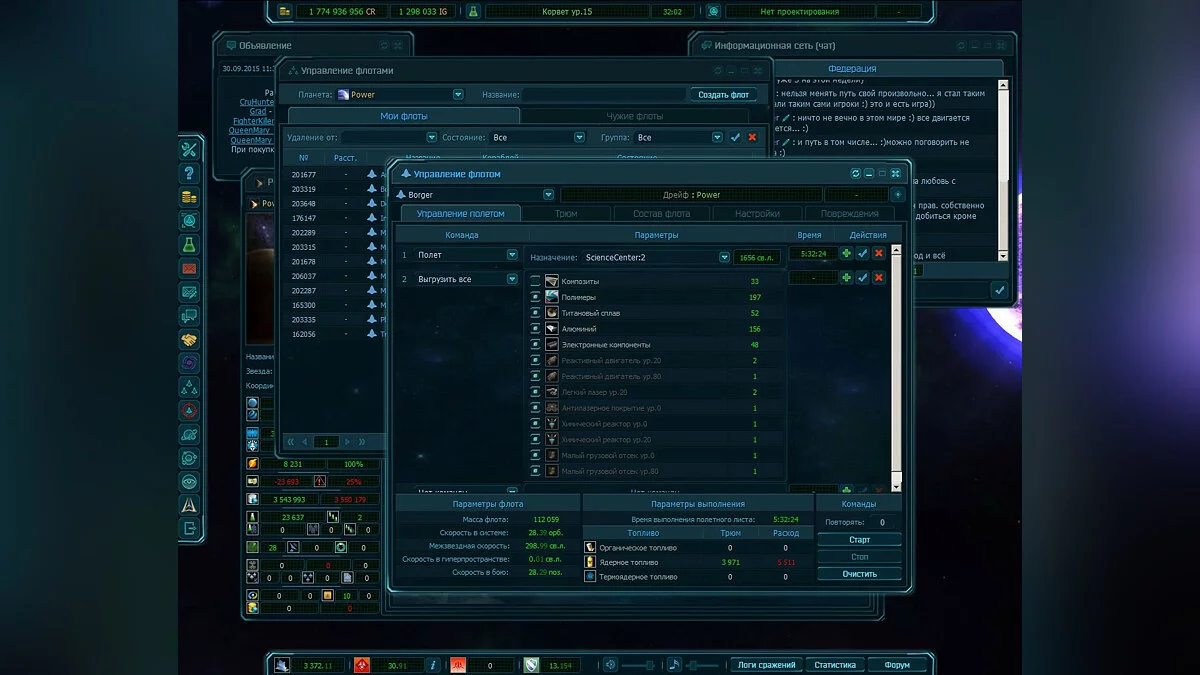Adjust the music volume slider
Screen dimensions: 1200x675
tap(704, 664)
